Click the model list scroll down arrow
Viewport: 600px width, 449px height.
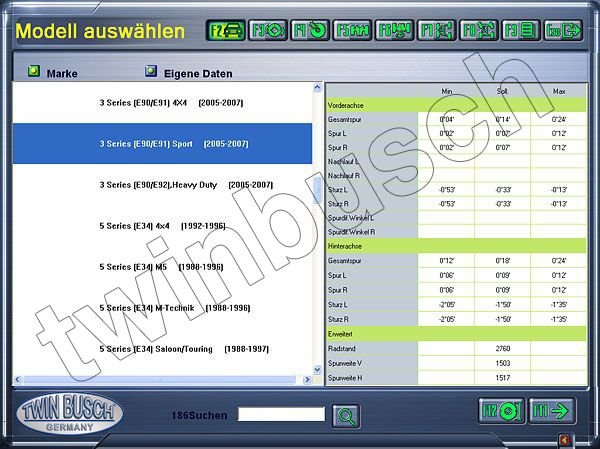coord(317,370)
